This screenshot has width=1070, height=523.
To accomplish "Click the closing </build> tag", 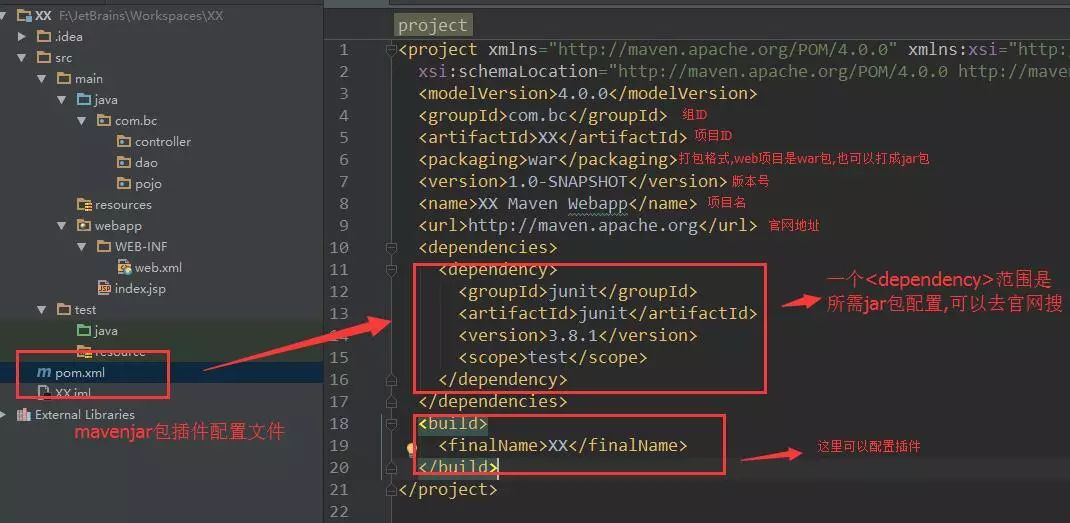I will 459,467.
